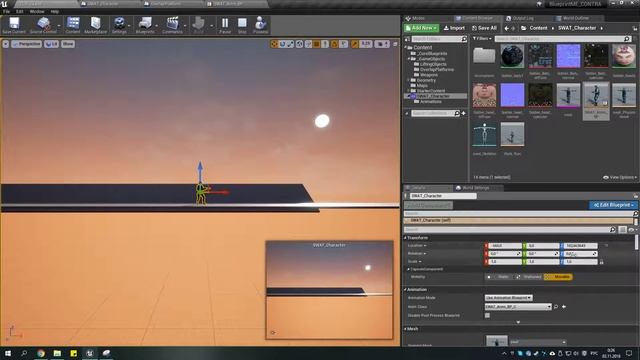Image resolution: width=640 pixels, height=360 pixels.
Task: Open the Marketplace from the toolbar
Action: coord(96,25)
